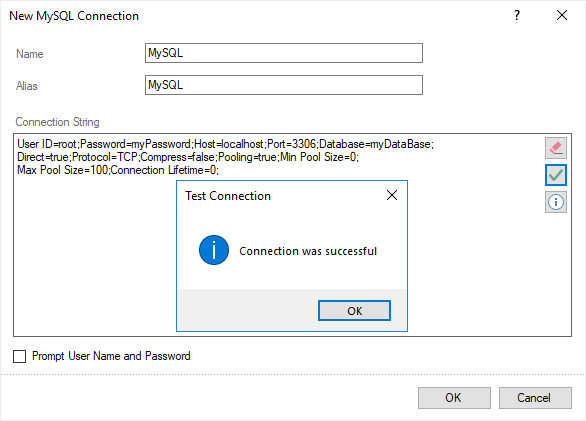Cancel the new MySQL connection

(535, 398)
